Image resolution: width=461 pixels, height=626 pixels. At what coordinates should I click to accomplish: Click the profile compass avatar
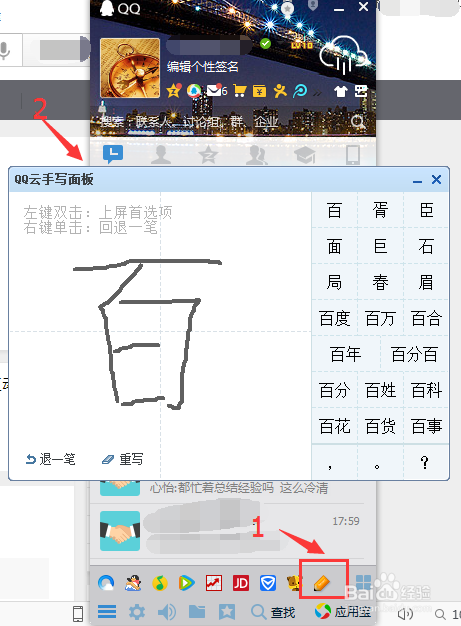point(130,68)
